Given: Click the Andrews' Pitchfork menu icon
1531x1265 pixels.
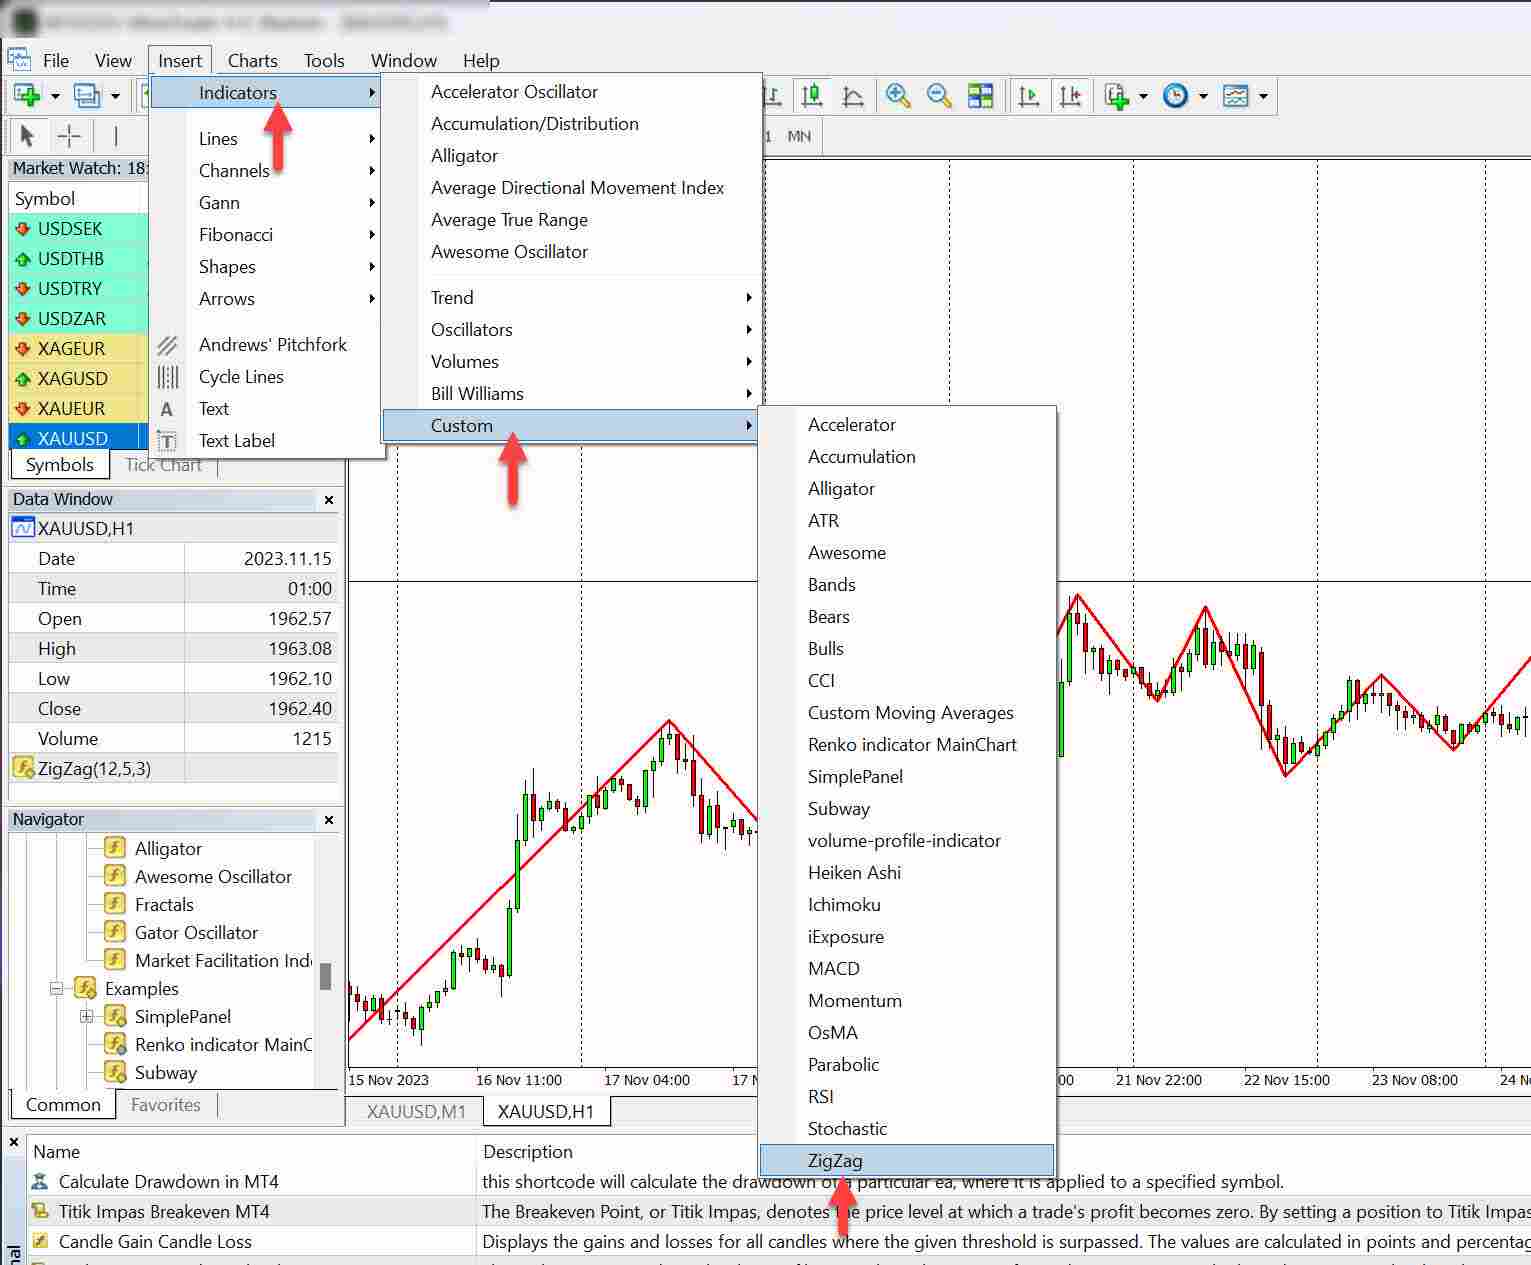Looking at the screenshot, I should click(x=167, y=345).
